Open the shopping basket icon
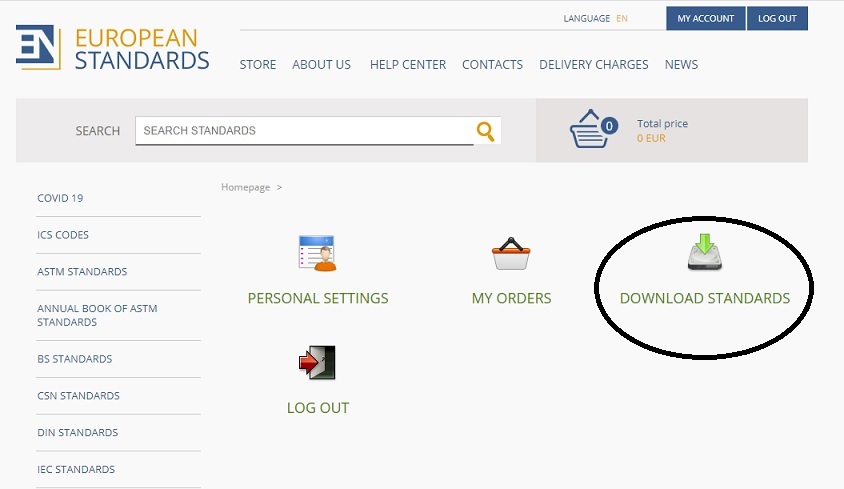 [x=593, y=129]
